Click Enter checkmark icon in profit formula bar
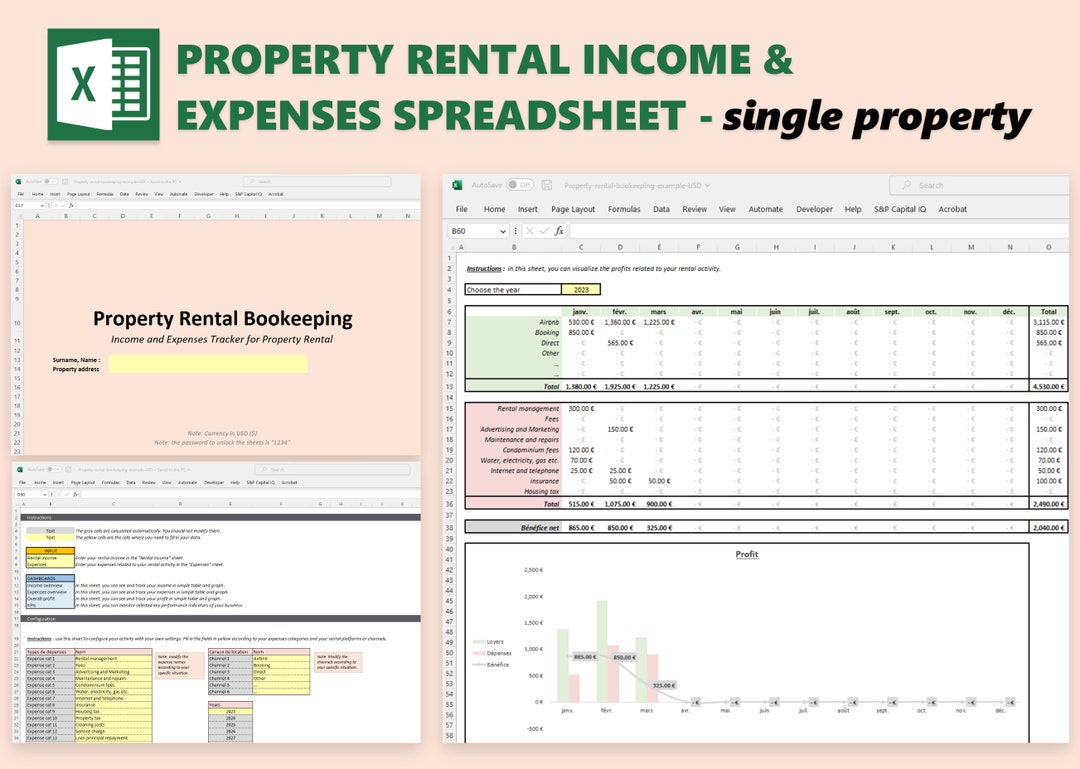This screenshot has height=769, width=1080. point(544,231)
